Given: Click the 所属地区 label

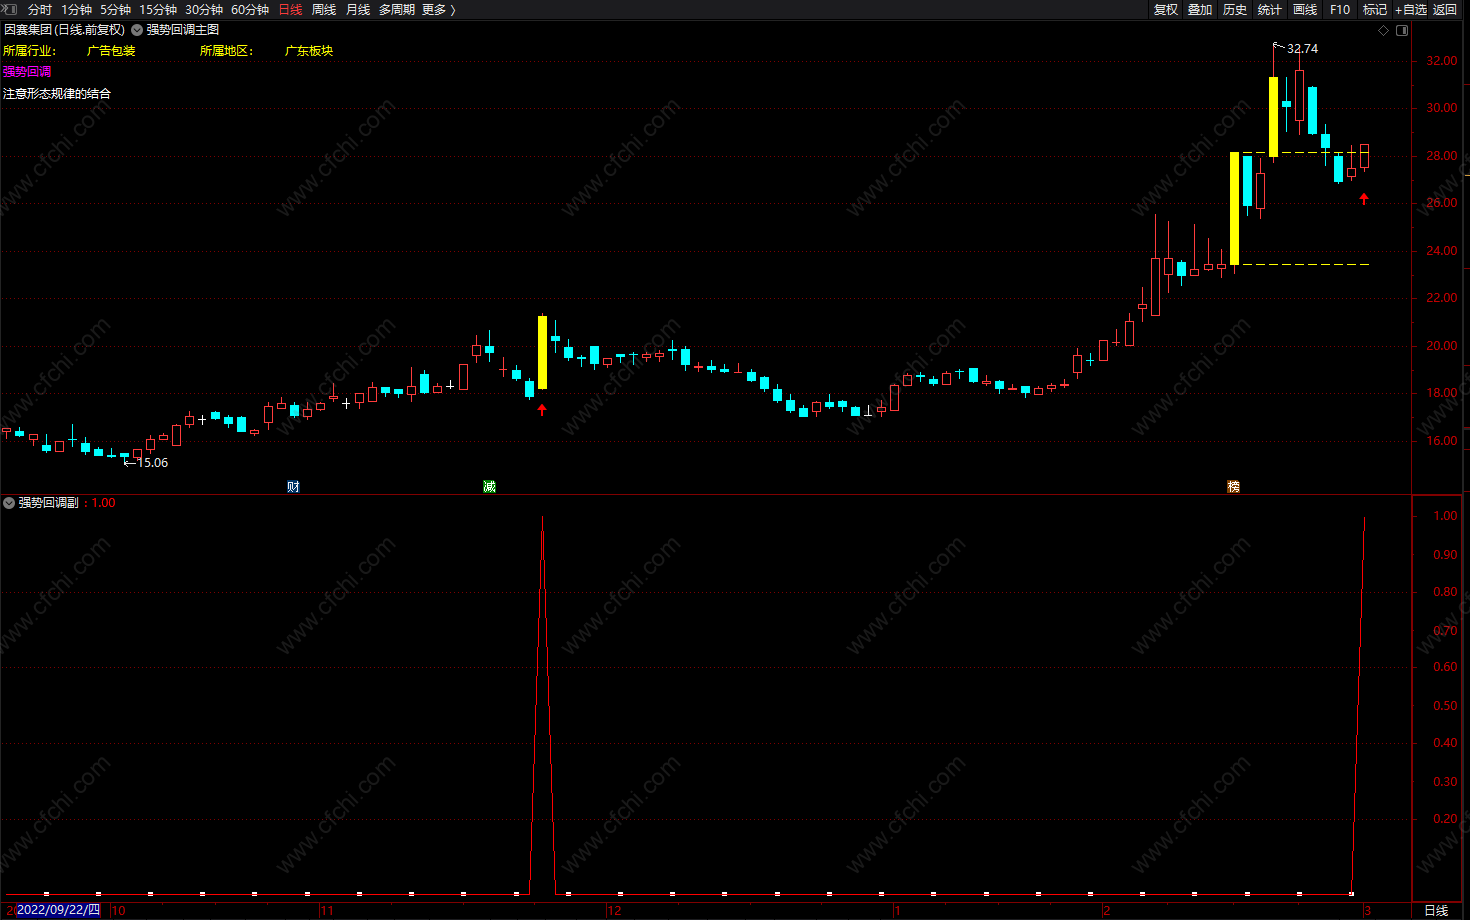Looking at the screenshot, I should [227, 51].
